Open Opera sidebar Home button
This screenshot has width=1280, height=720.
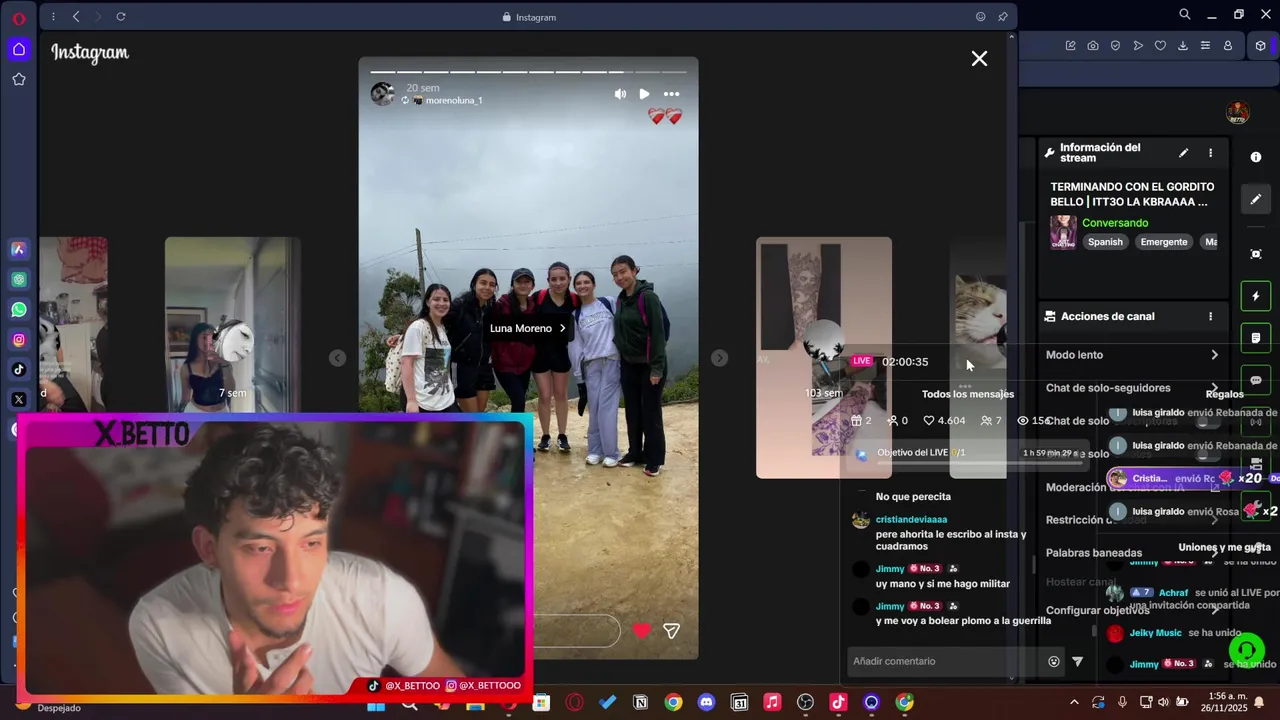pyautogui.click(x=19, y=49)
